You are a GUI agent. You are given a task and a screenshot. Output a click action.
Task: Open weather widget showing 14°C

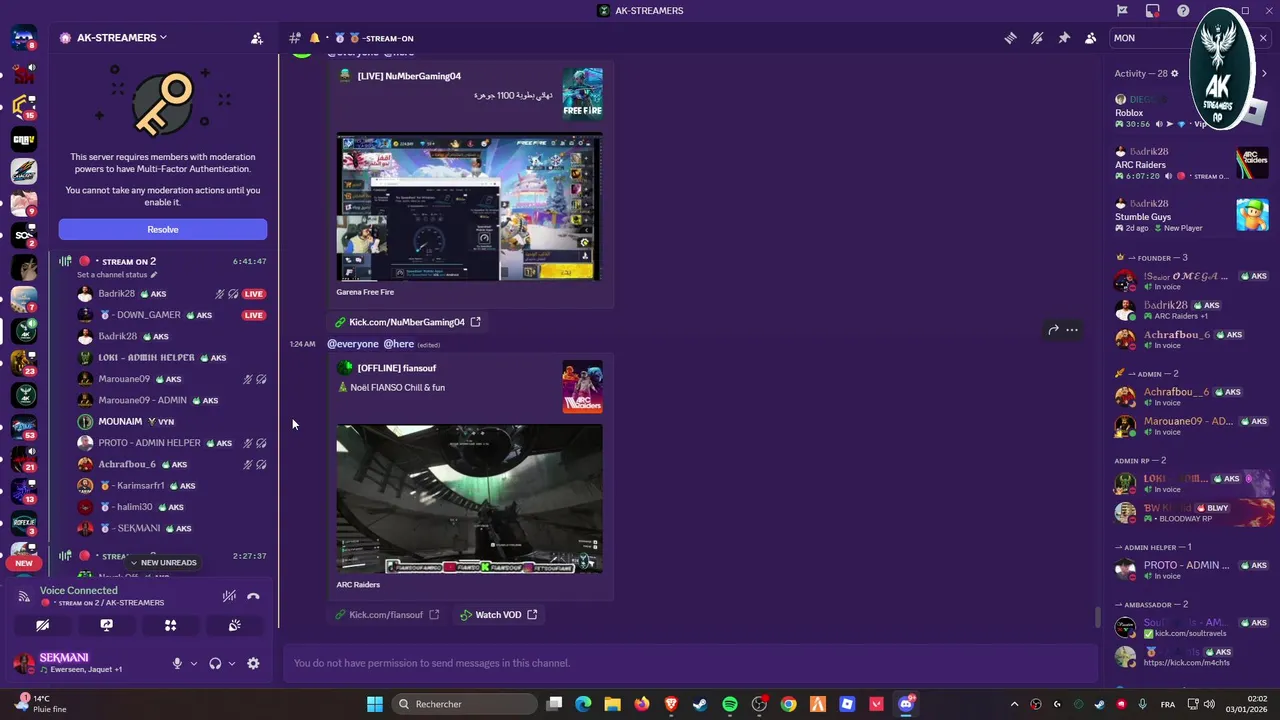pyautogui.click(x=42, y=704)
